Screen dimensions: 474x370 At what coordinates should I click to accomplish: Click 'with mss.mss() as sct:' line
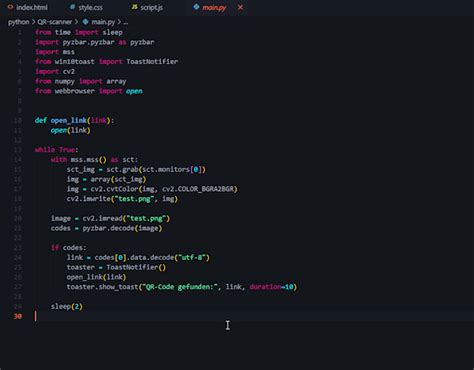tap(94, 160)
